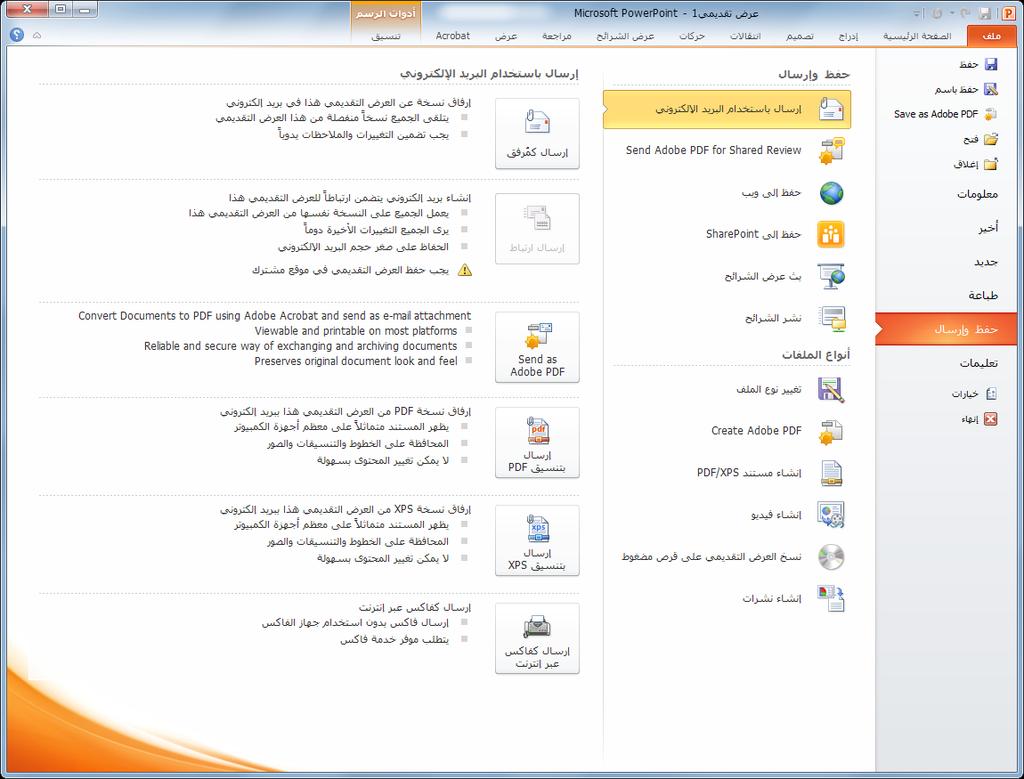The image size is (1024, 779).
Task: Open quick access toolbar customize dropdown
Action: click(x=916, y=13)
